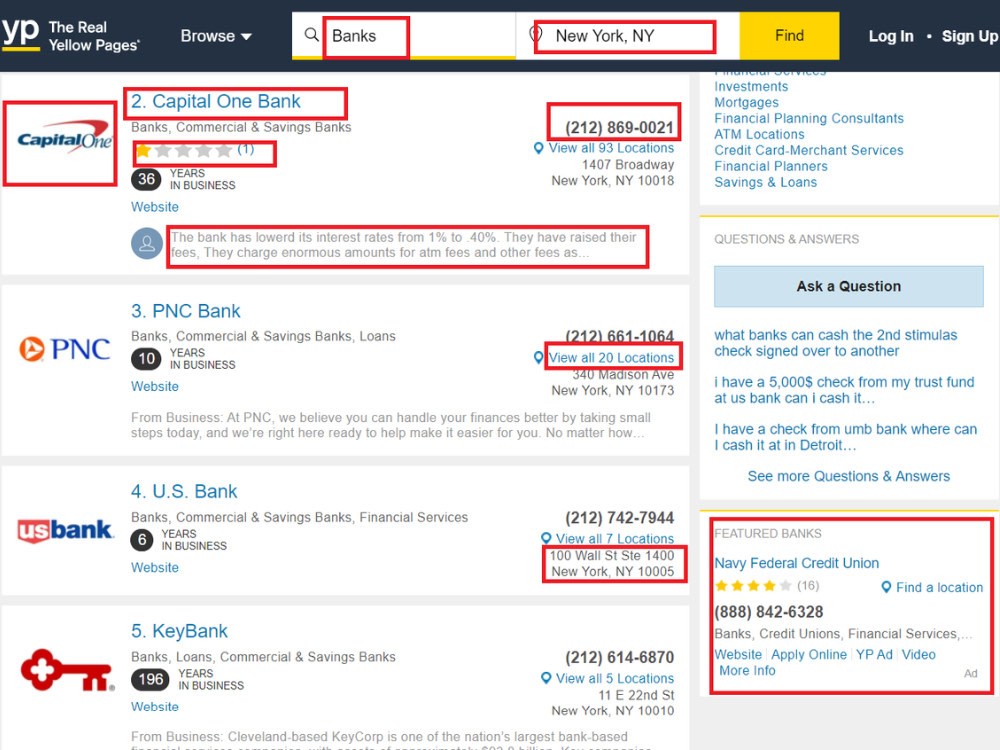Click the PNC logo thumbnail
Image resolution: width=1000 pixels, height=750 pixels.
click(x=64, y=349)
